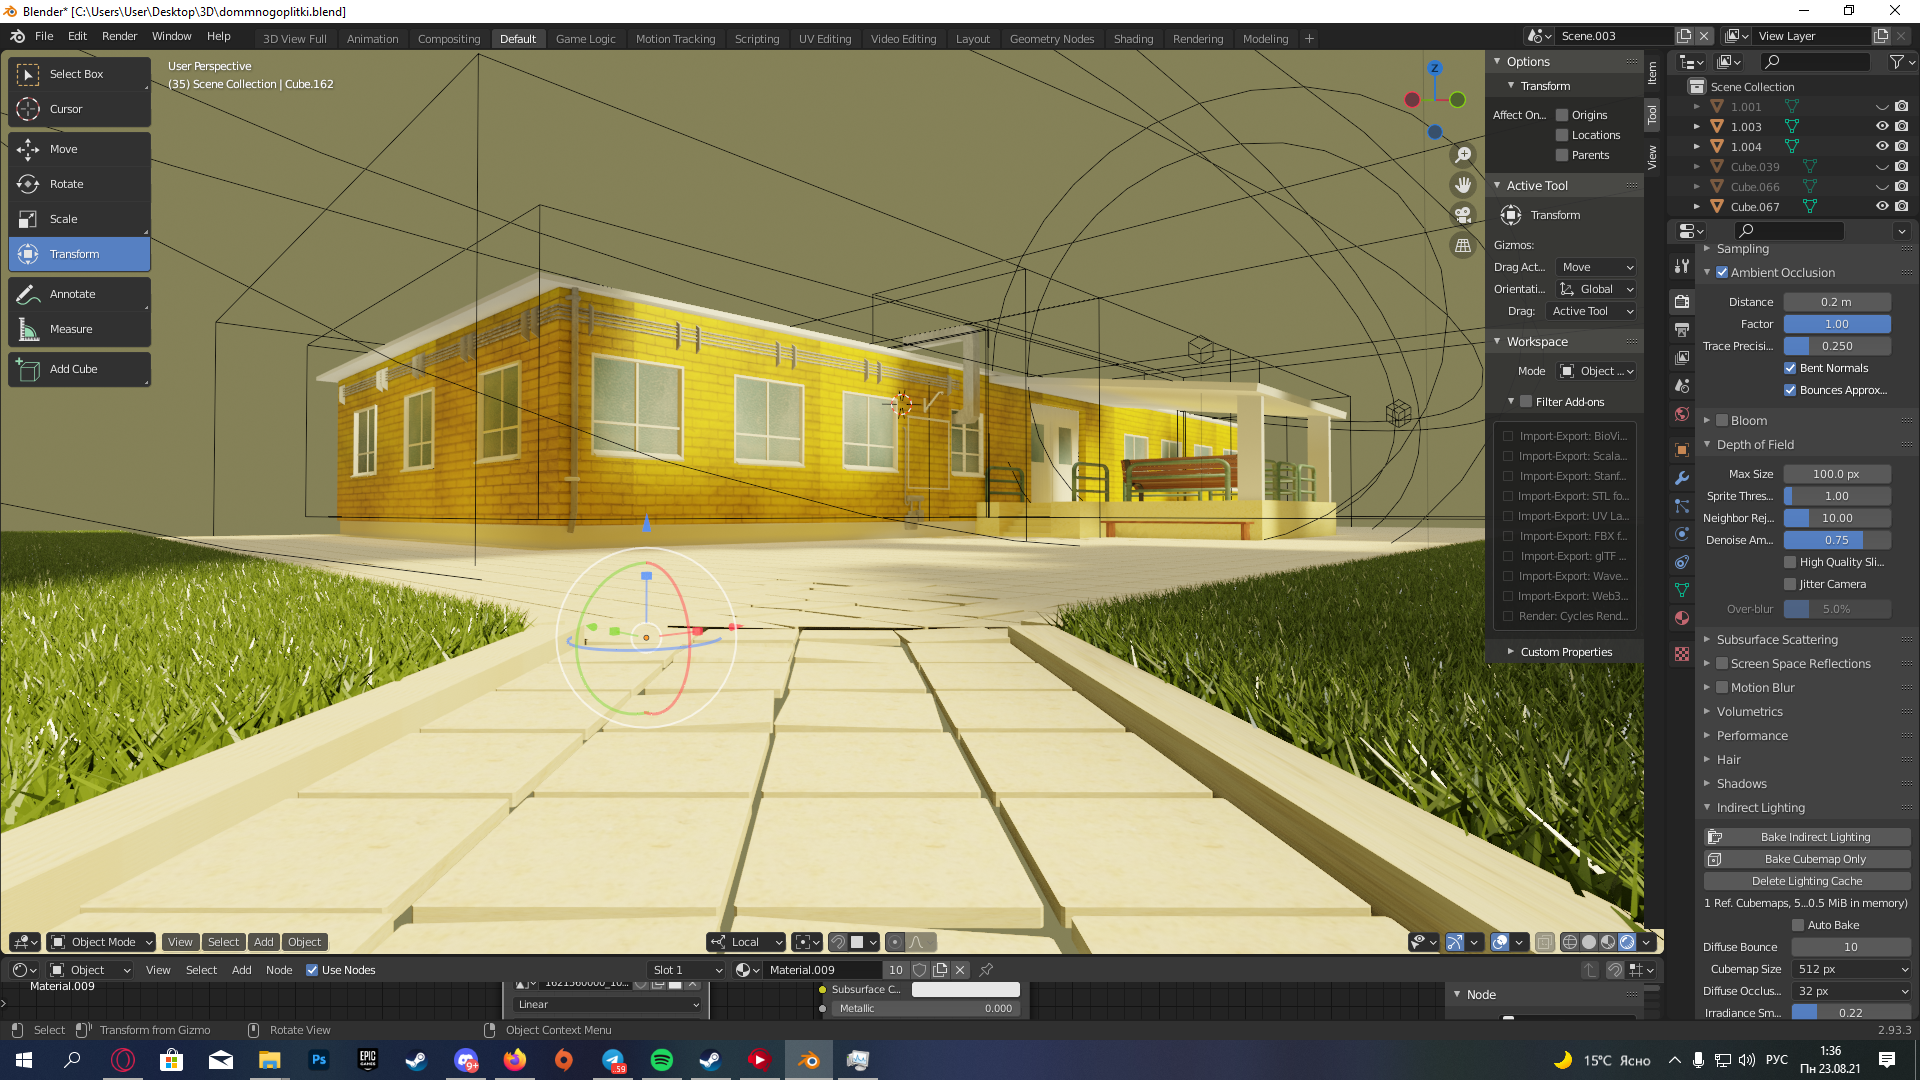Click the zoom view magnifier icon
This screenshot has height=1080, width=1920.
(x=1463, y=155)
